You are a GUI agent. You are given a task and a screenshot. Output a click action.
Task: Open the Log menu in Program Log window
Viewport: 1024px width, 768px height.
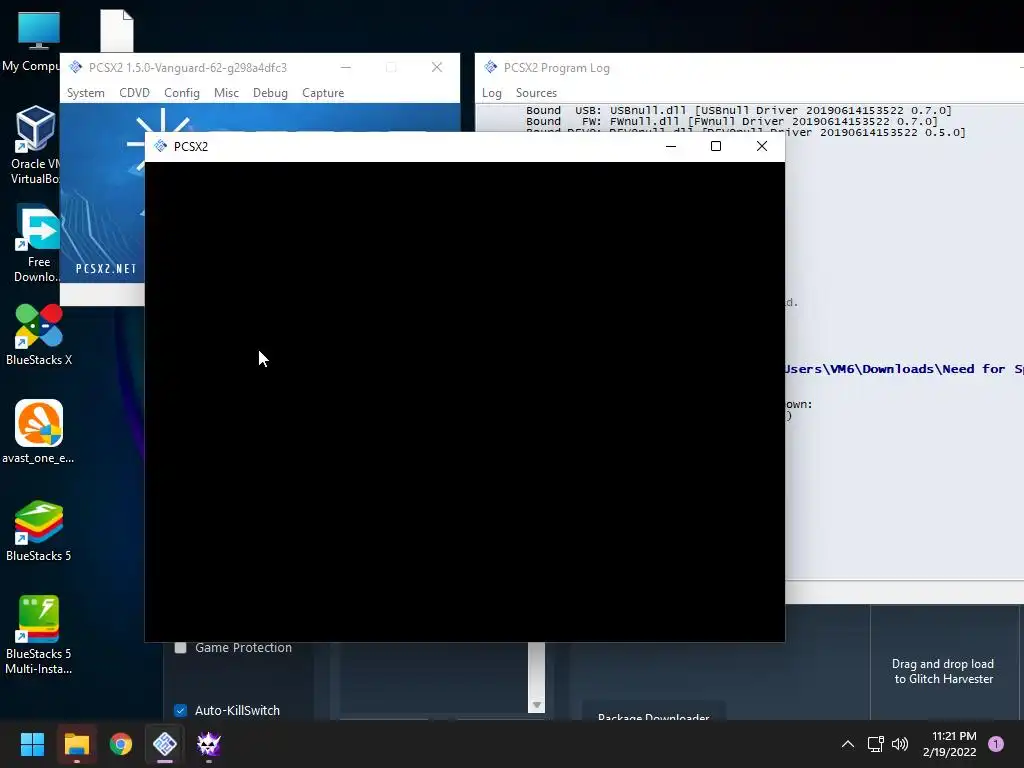pyautogui.click(x=492, y=93)
